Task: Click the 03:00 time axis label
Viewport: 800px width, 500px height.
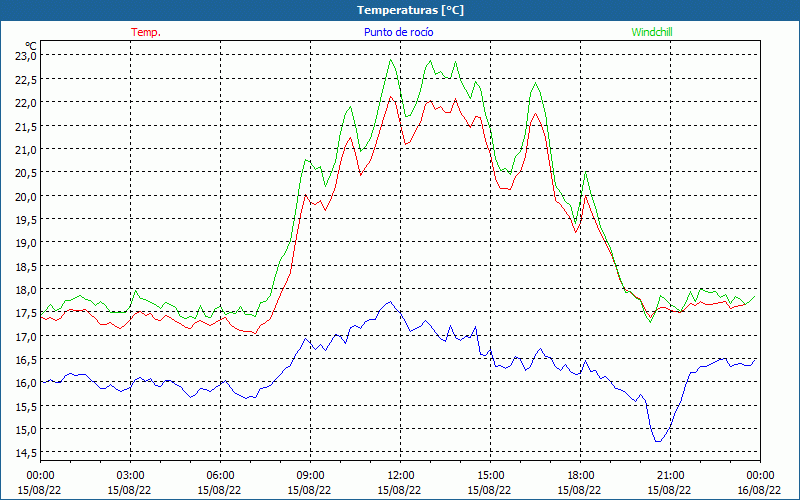Action: [130, 476]
